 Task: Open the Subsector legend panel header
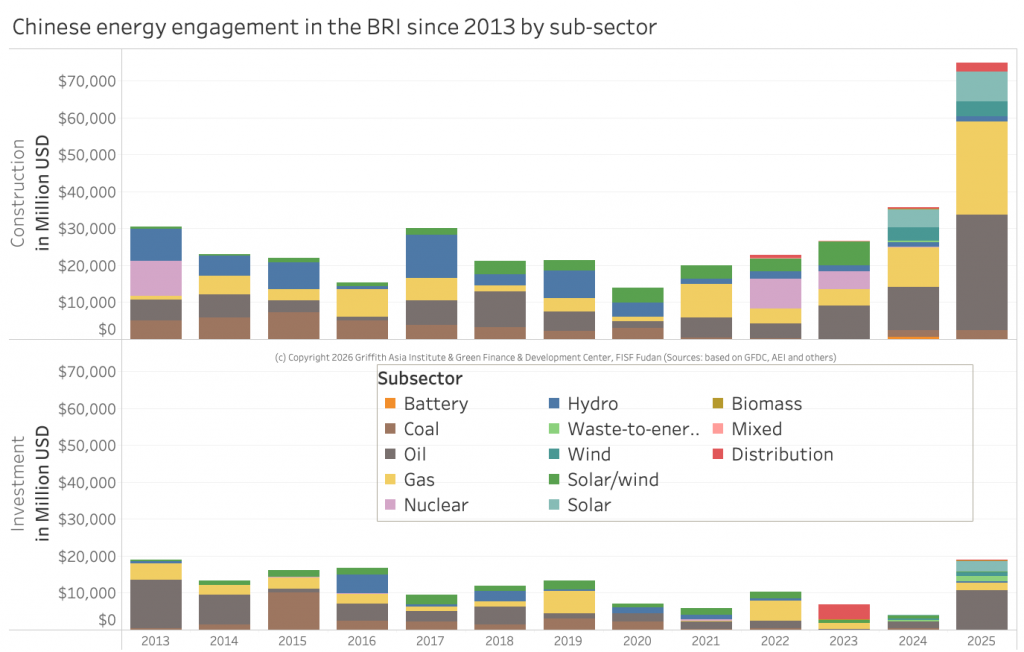pos(420,378)
